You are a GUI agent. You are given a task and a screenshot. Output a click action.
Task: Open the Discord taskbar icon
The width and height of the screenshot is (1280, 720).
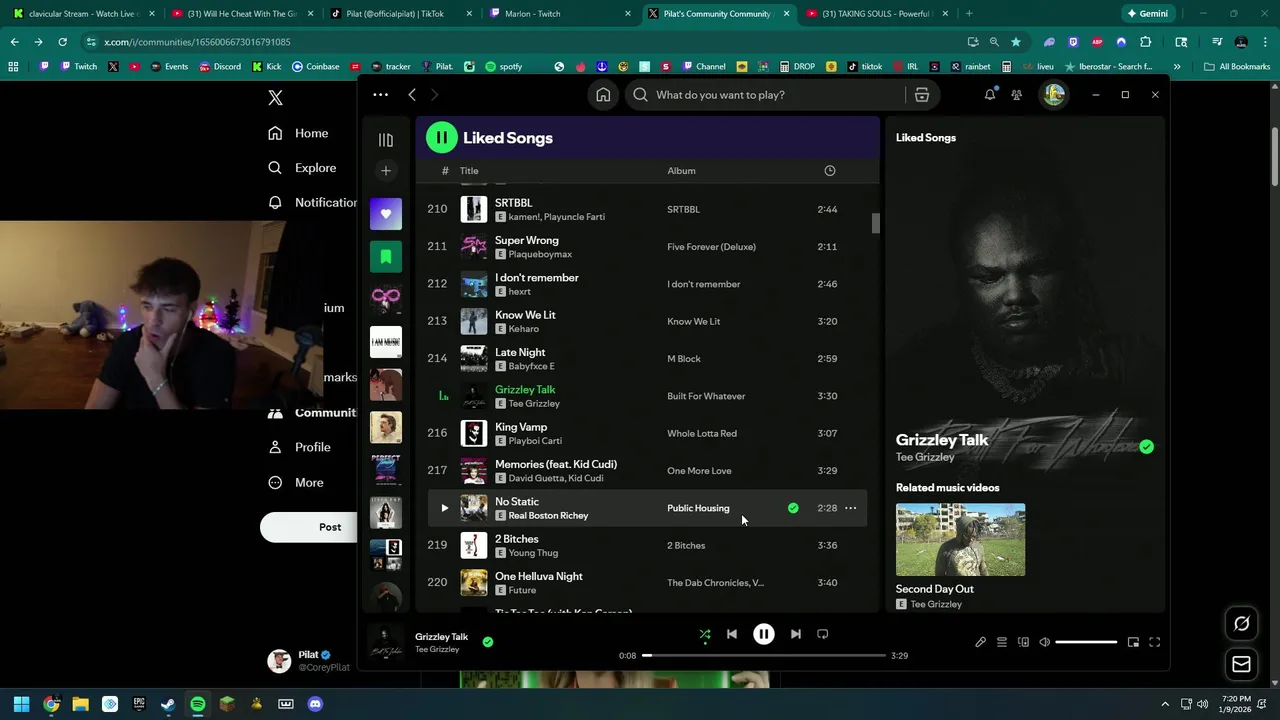(315, 704)
